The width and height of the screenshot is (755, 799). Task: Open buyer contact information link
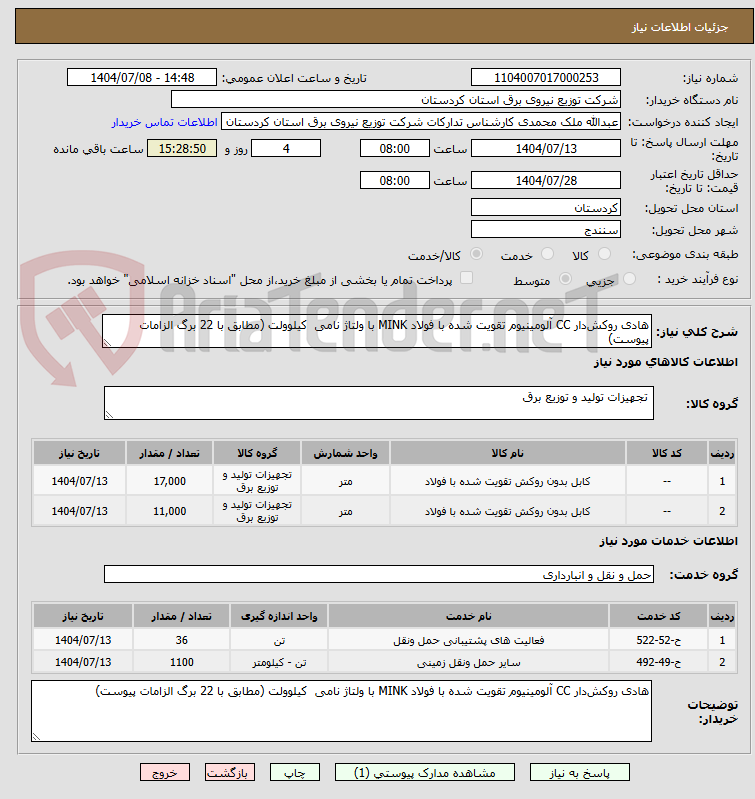(165, 122)
